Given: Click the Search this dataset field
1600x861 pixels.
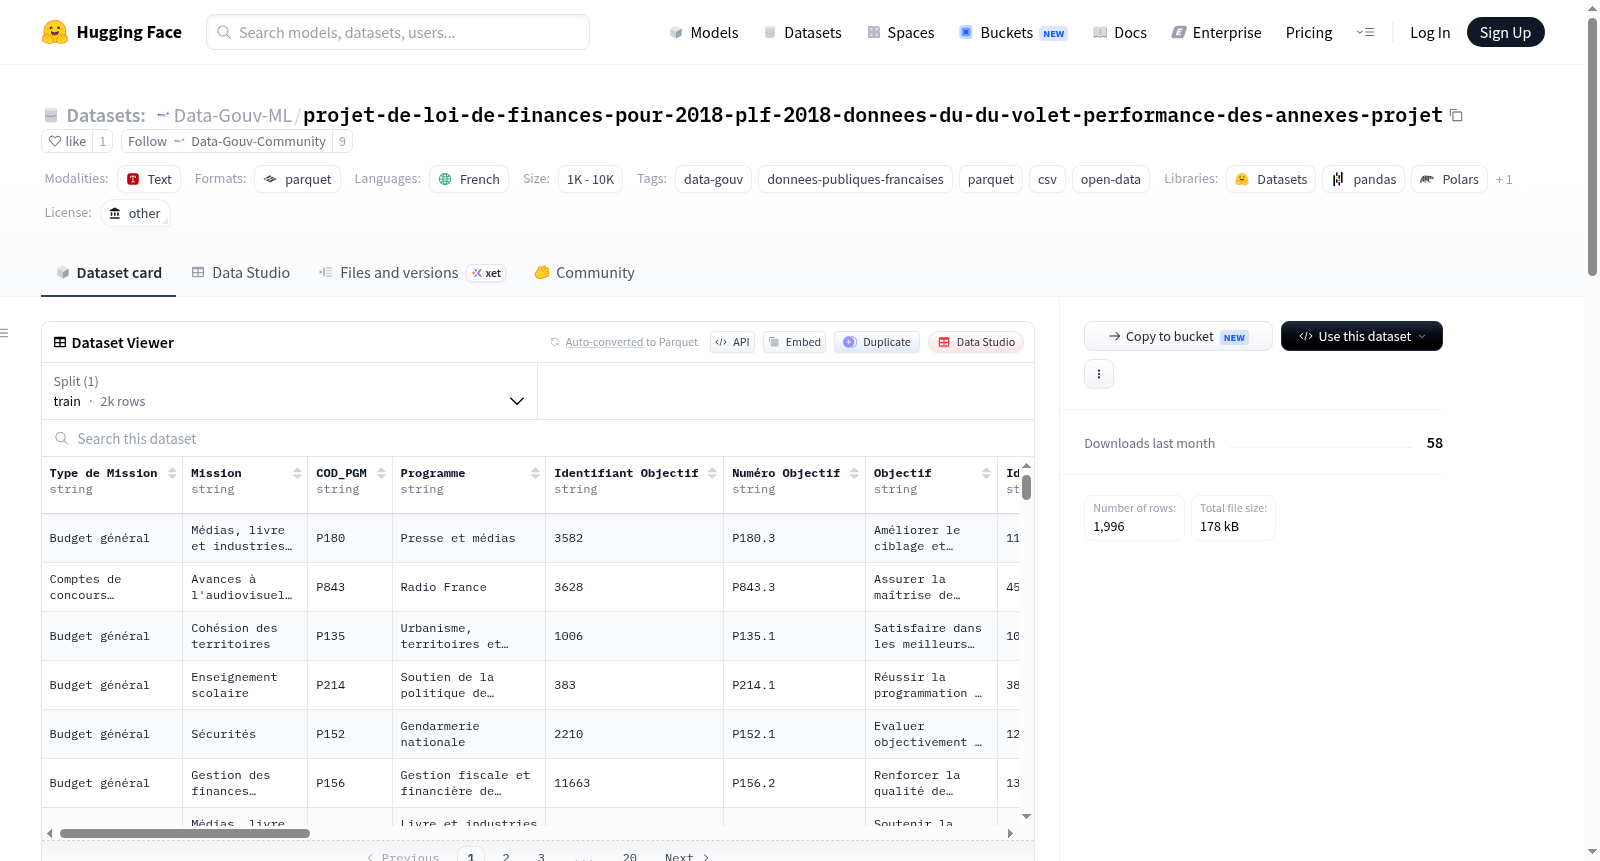Looking at the screenshot, I should pos(538,438).
